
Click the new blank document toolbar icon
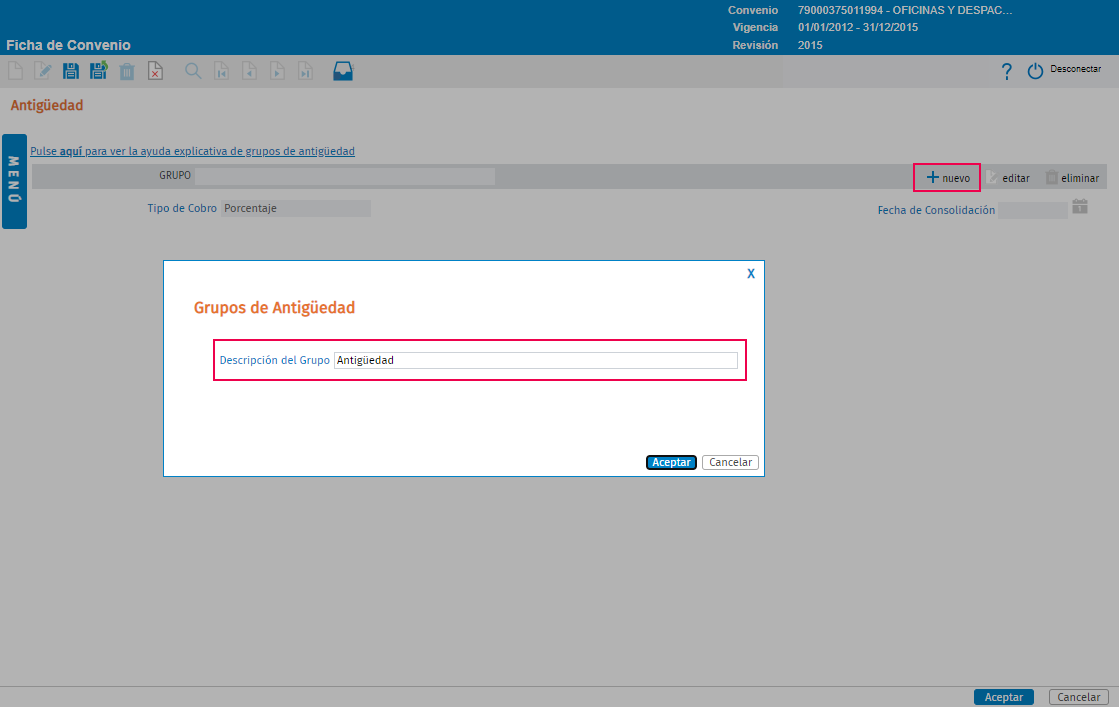[x=15, y=71]
